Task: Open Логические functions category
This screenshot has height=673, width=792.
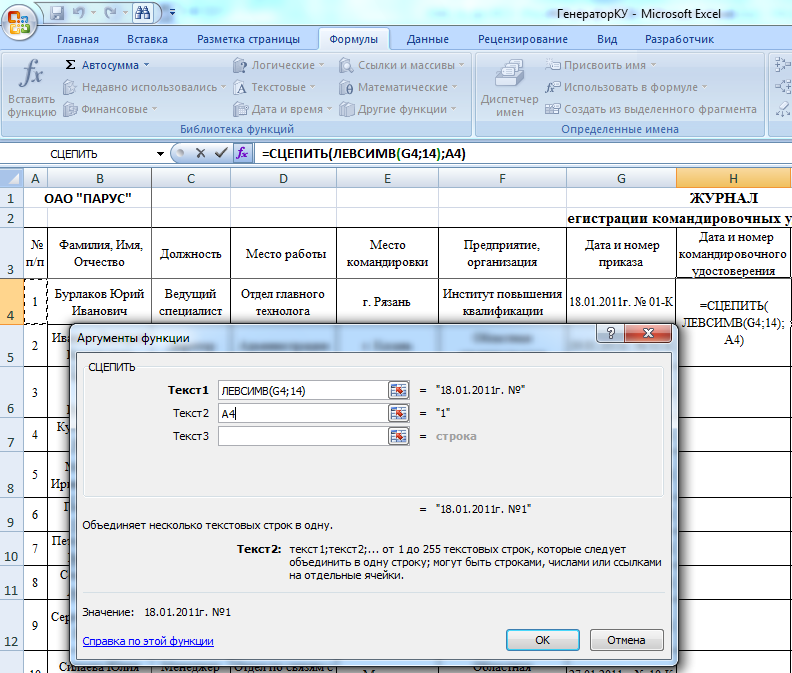Action: (278, 65)
